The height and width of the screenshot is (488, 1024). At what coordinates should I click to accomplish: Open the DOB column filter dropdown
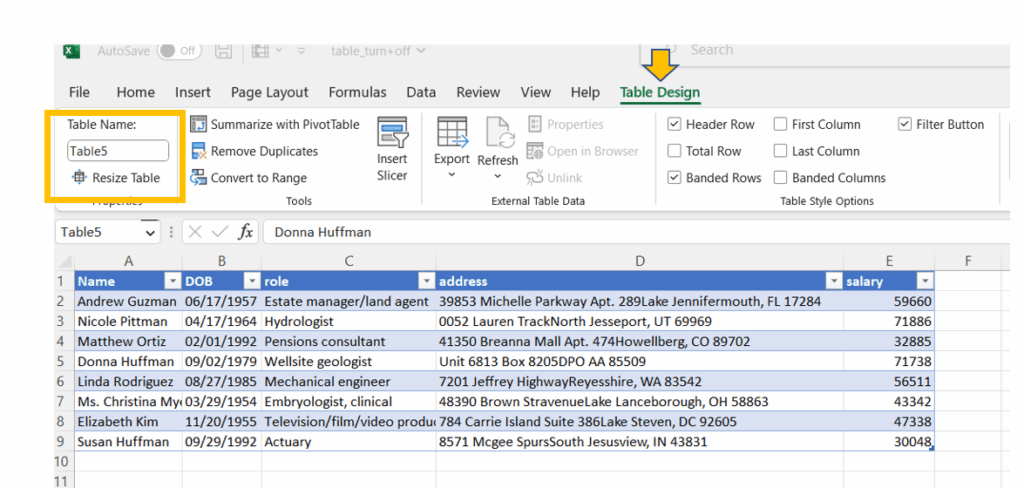[252, 282]
